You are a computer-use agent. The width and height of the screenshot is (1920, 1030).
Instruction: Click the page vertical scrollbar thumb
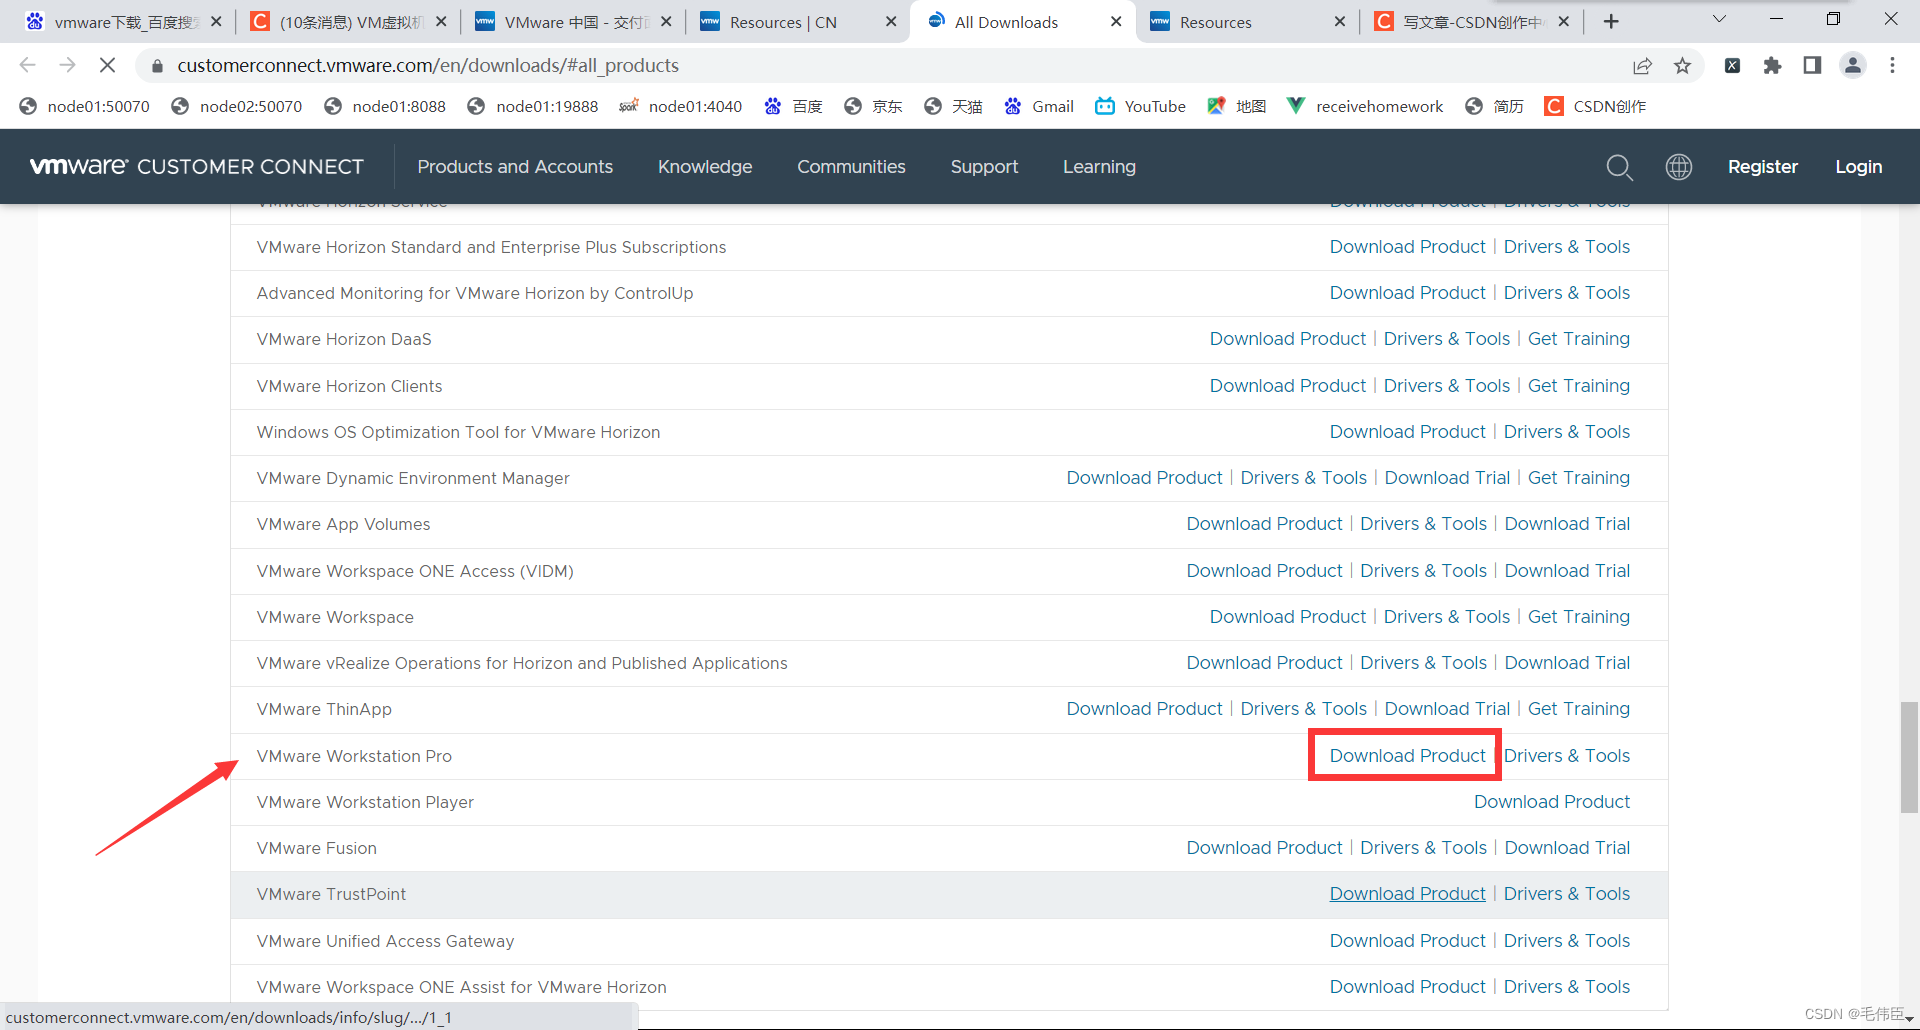[1909, 757]
